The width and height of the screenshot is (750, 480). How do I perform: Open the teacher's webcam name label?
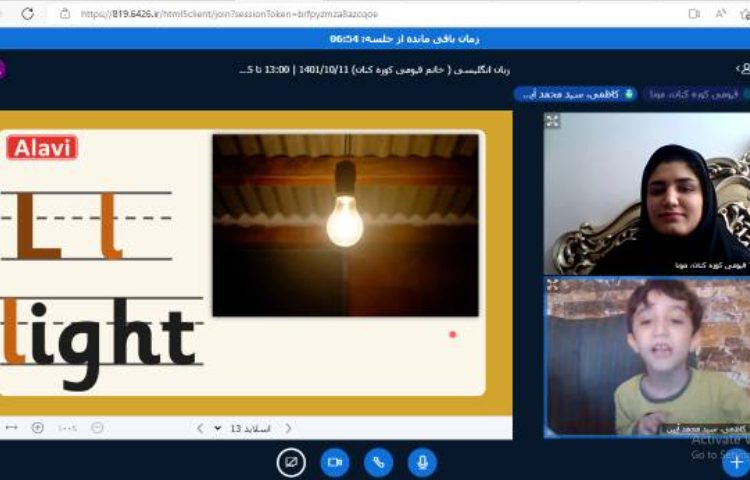click(x=709, y=265)
